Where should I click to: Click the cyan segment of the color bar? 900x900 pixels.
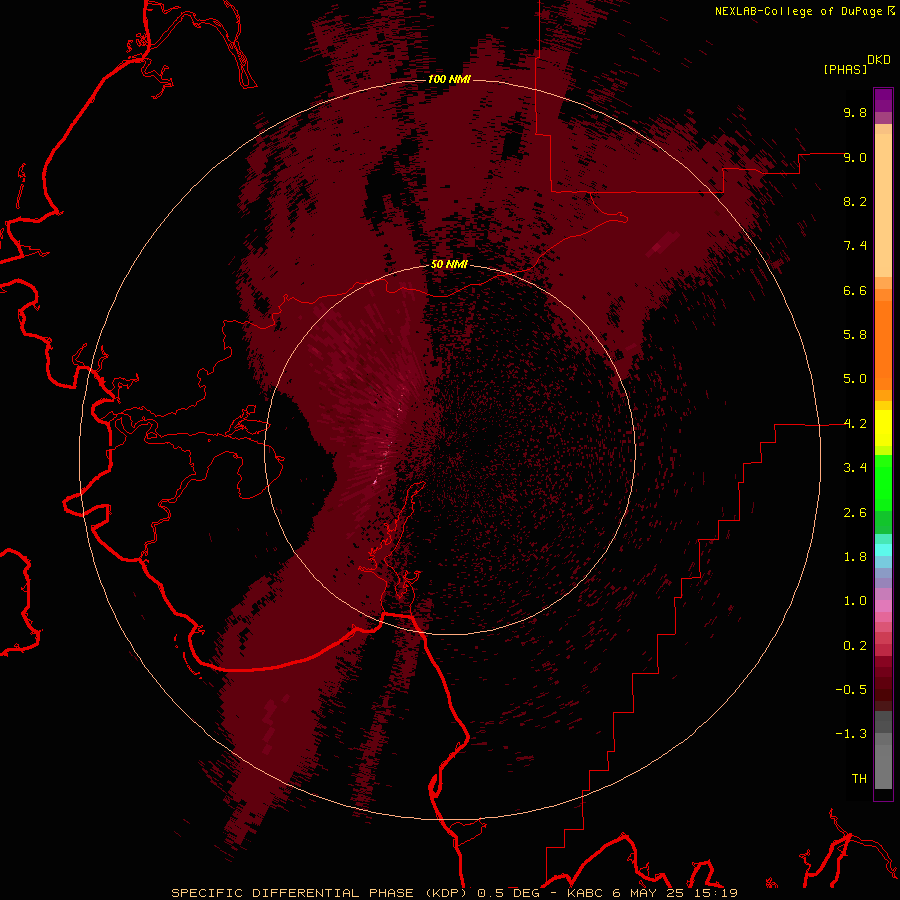click(883, 550)
